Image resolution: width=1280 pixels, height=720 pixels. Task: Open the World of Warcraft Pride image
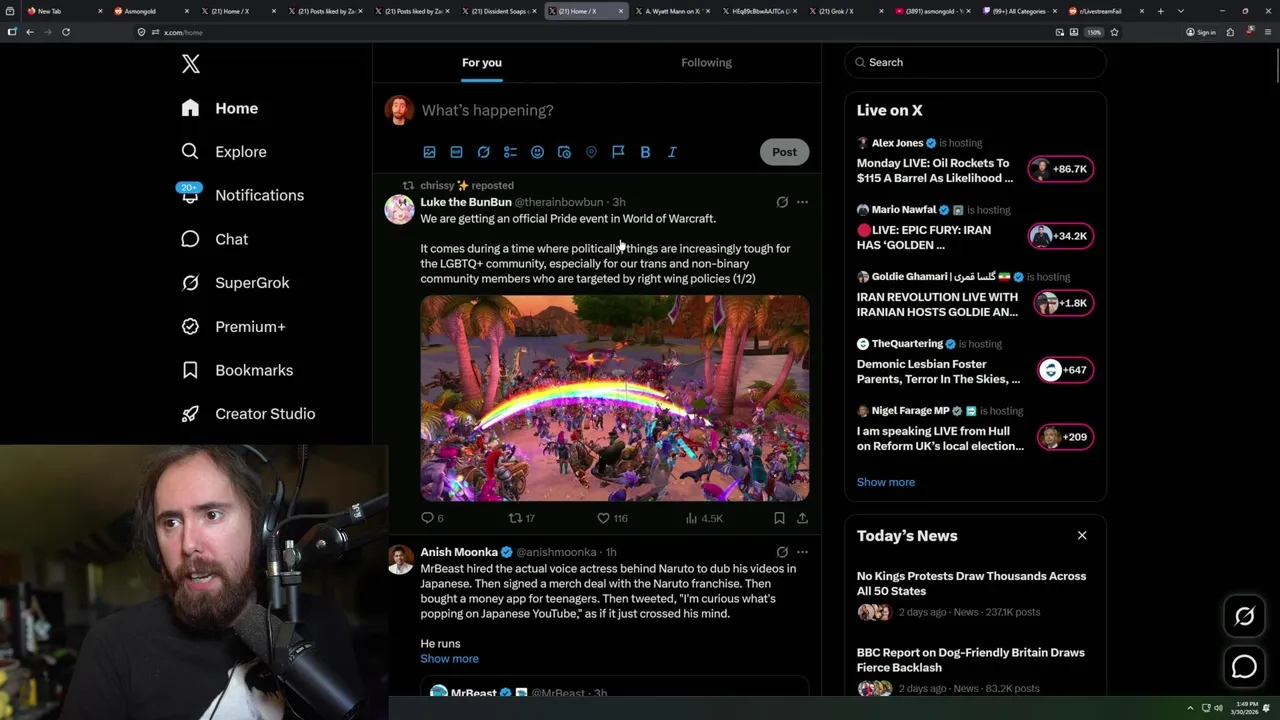click(615, 398)
